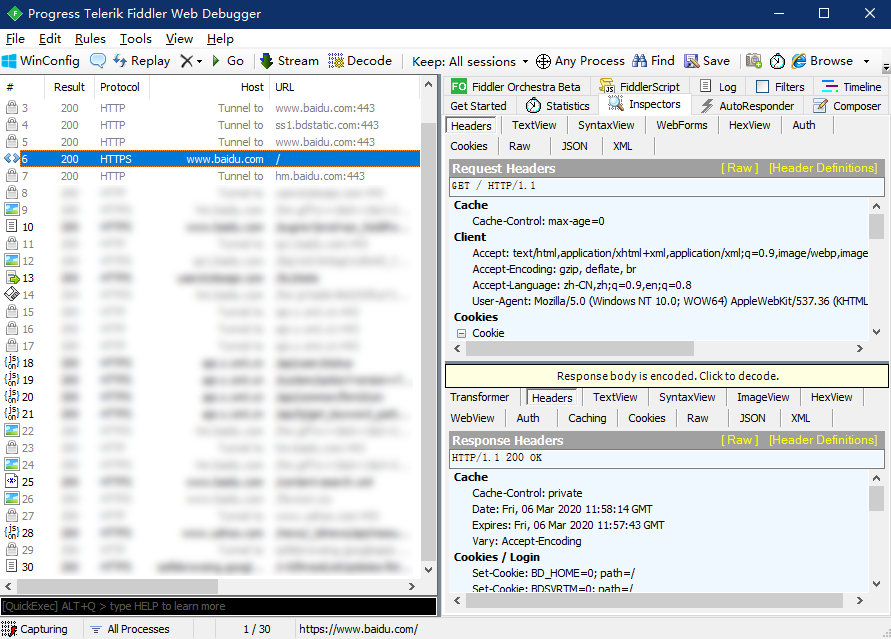This screenshot has width=891, height=639.
Task: Select request Auth tab
Action: [803, 125]
